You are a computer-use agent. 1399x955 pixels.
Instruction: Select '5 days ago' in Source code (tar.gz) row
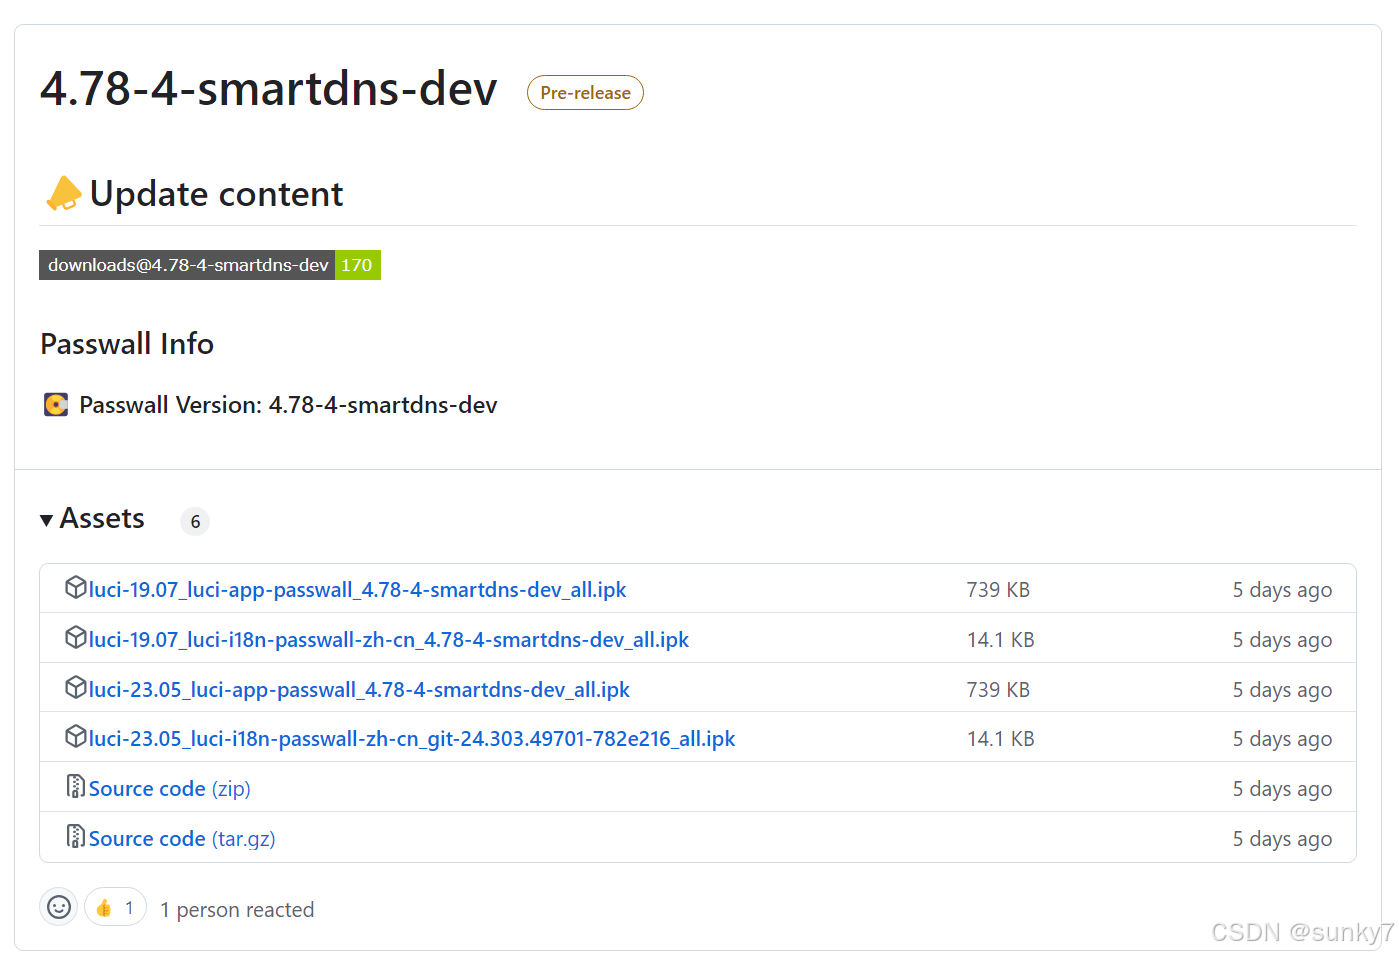click(x=1282, y=839)
